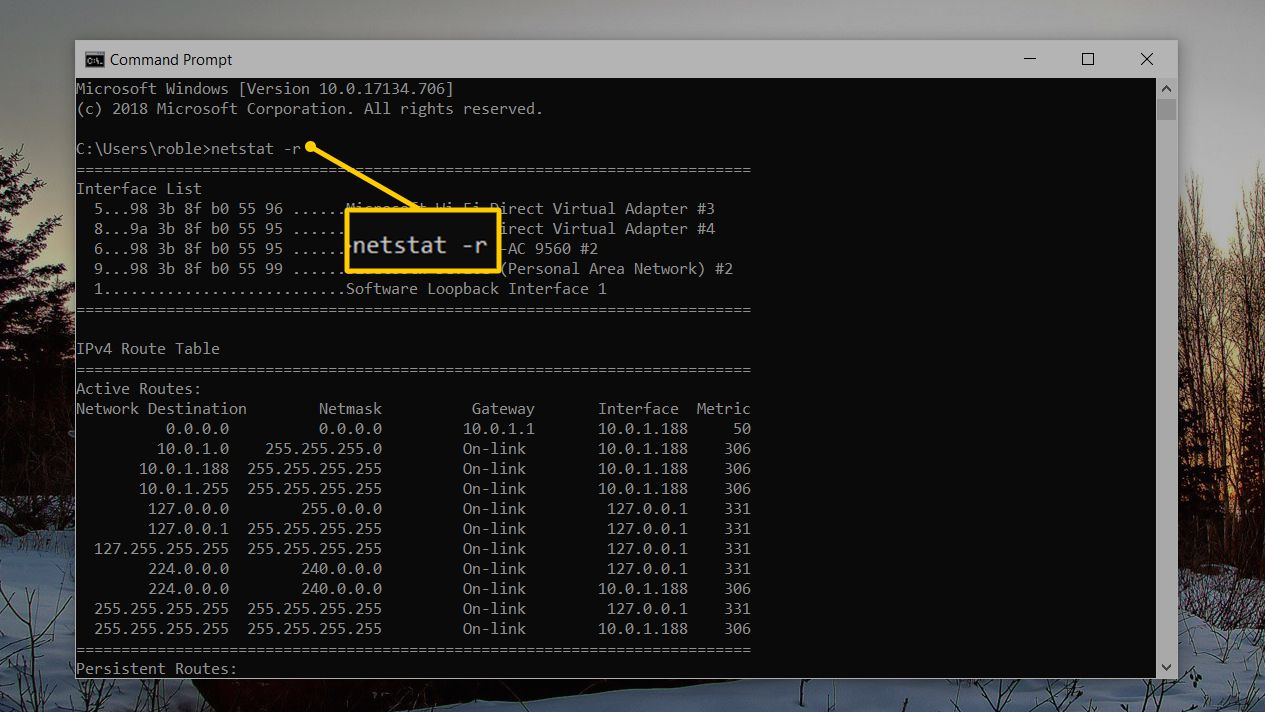Maximize the Command Prompt window
1265x712 pixels.
[x=1088, y=59]
